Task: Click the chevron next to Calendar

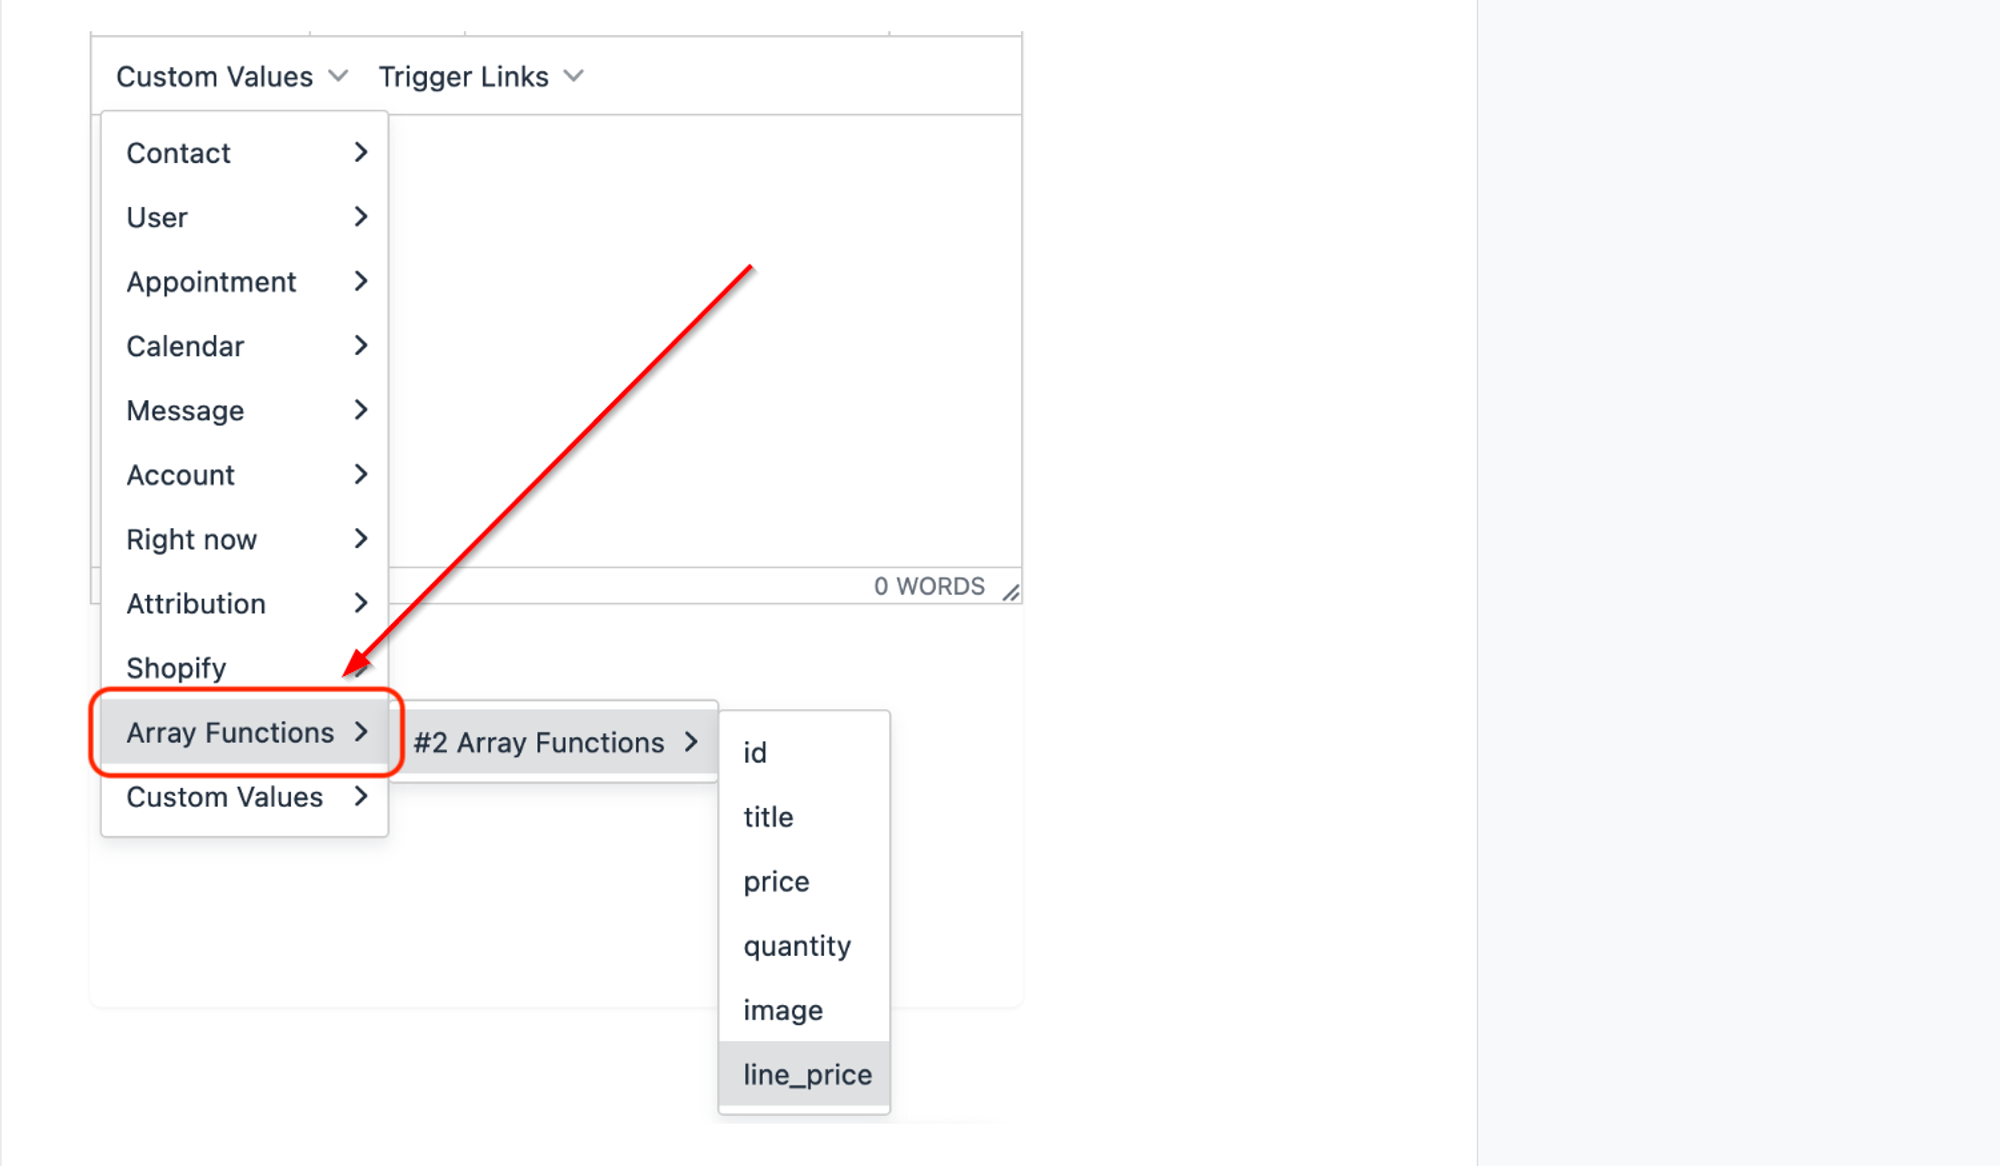Action: click(361, 346)
